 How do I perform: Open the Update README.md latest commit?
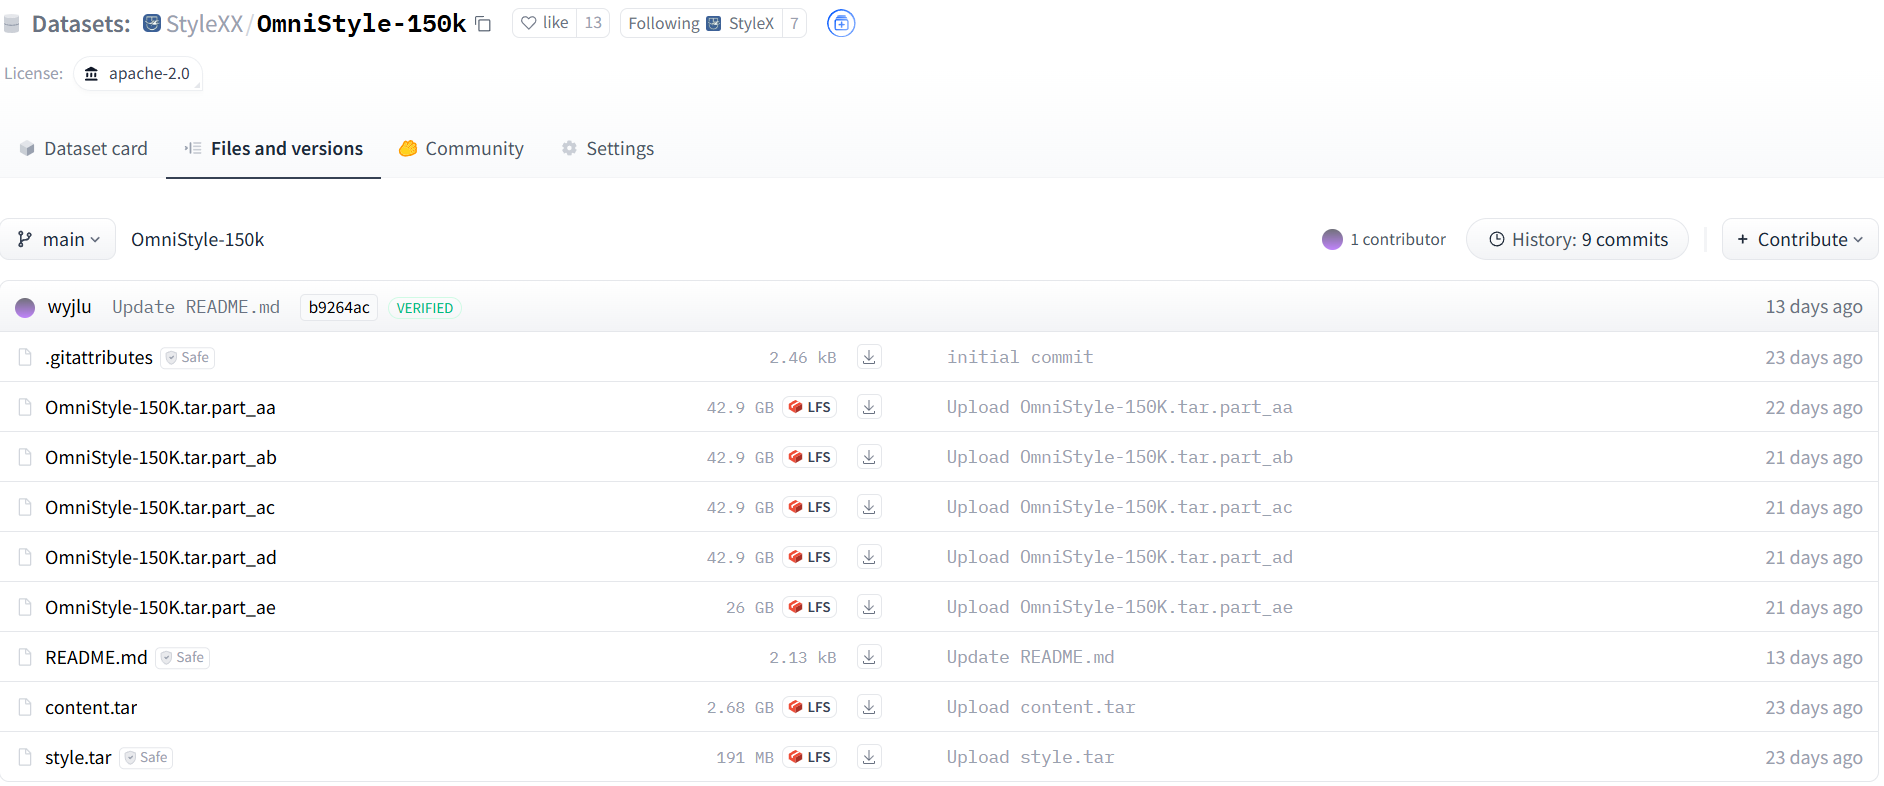[x=196, y=307]
